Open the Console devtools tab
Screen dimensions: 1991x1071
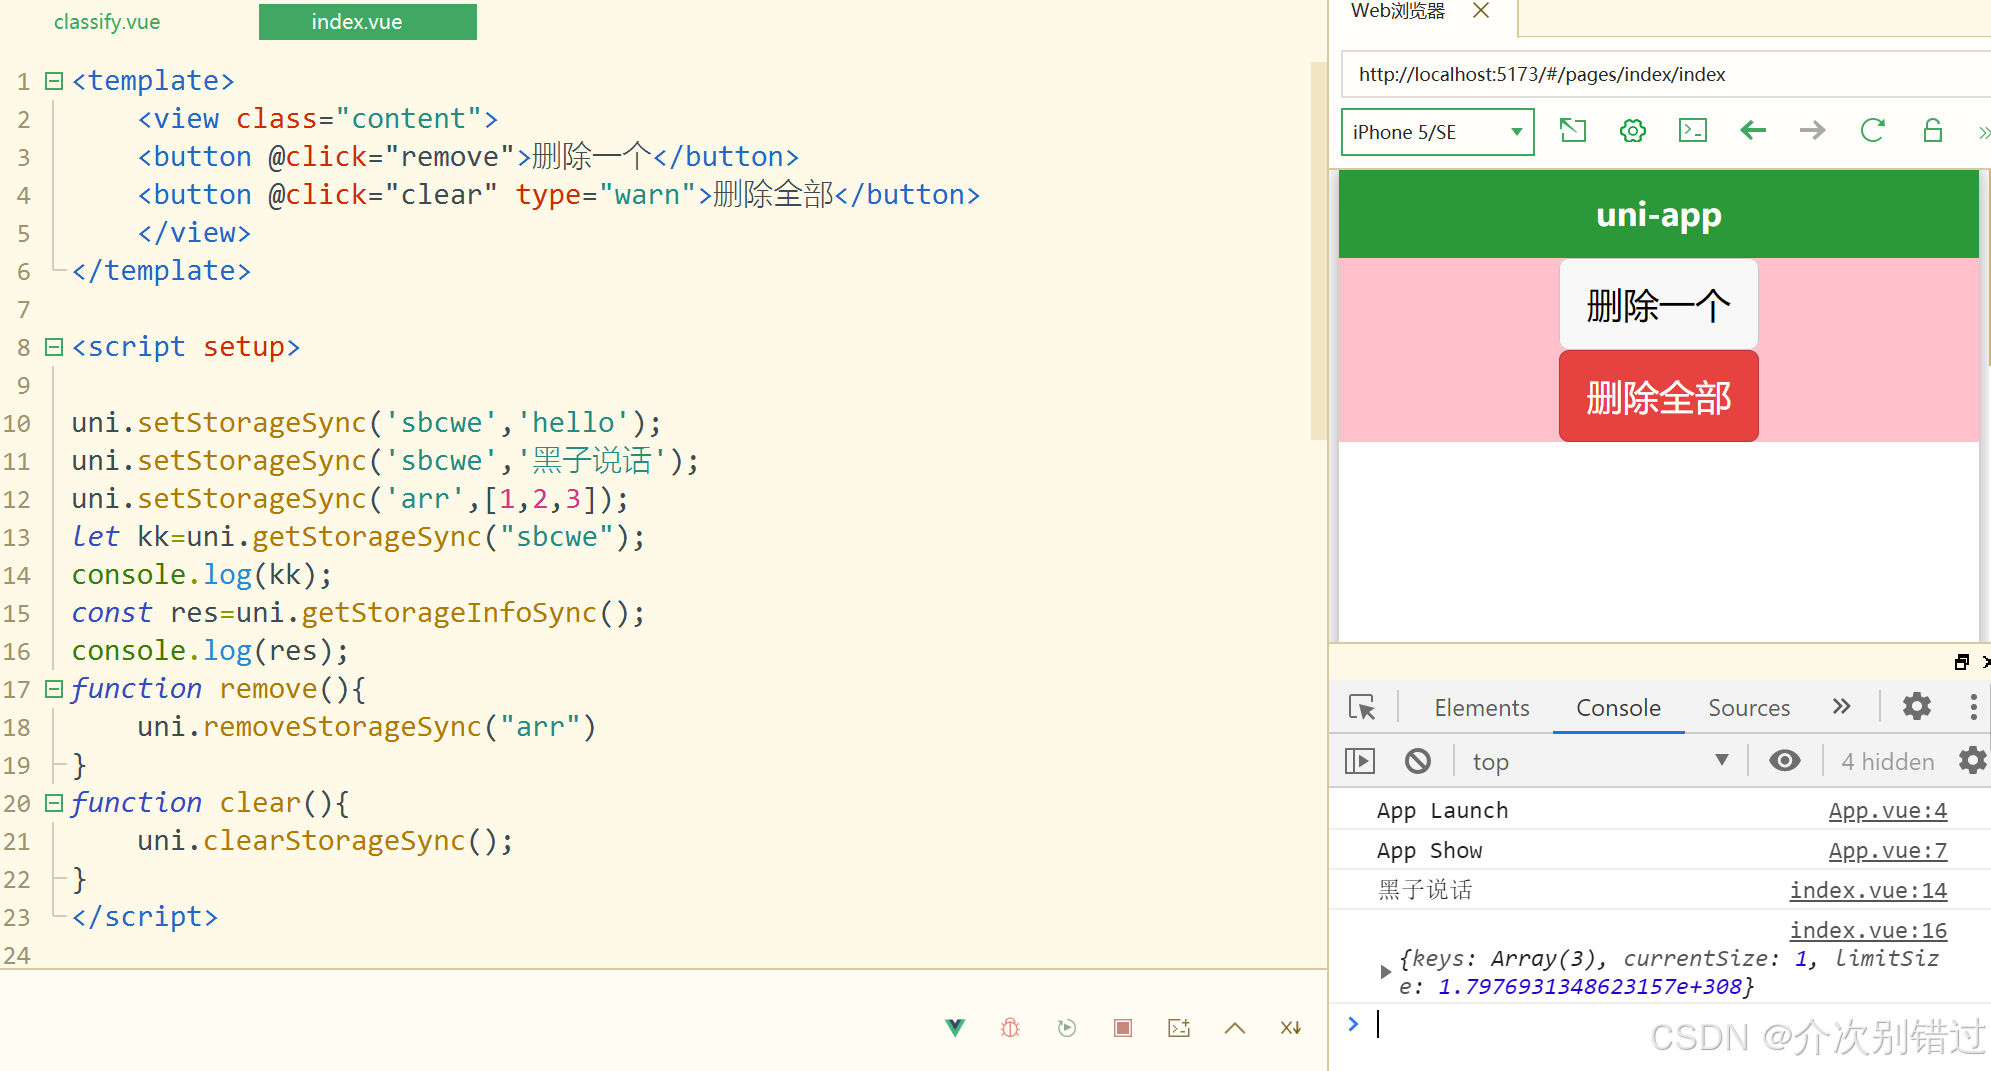pos(1618,708)
